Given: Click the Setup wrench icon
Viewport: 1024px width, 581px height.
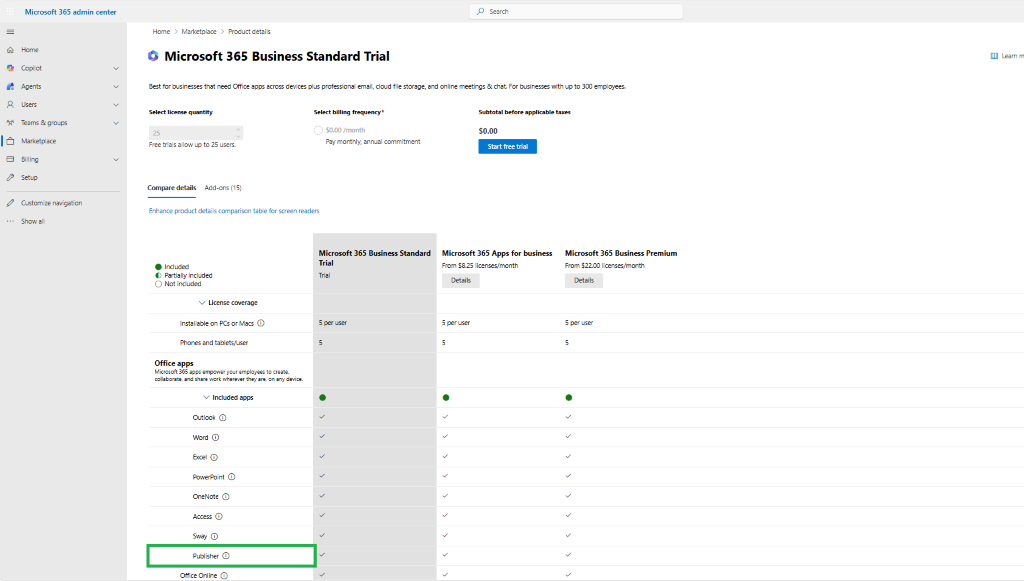Looking at the screenshot, I should point(10,178).
